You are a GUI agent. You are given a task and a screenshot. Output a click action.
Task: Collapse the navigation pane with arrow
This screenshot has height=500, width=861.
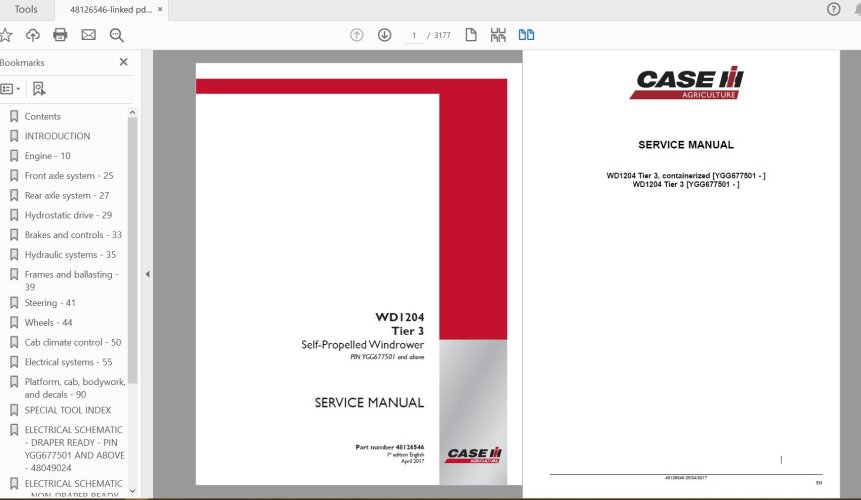click(x=147, y=274)
